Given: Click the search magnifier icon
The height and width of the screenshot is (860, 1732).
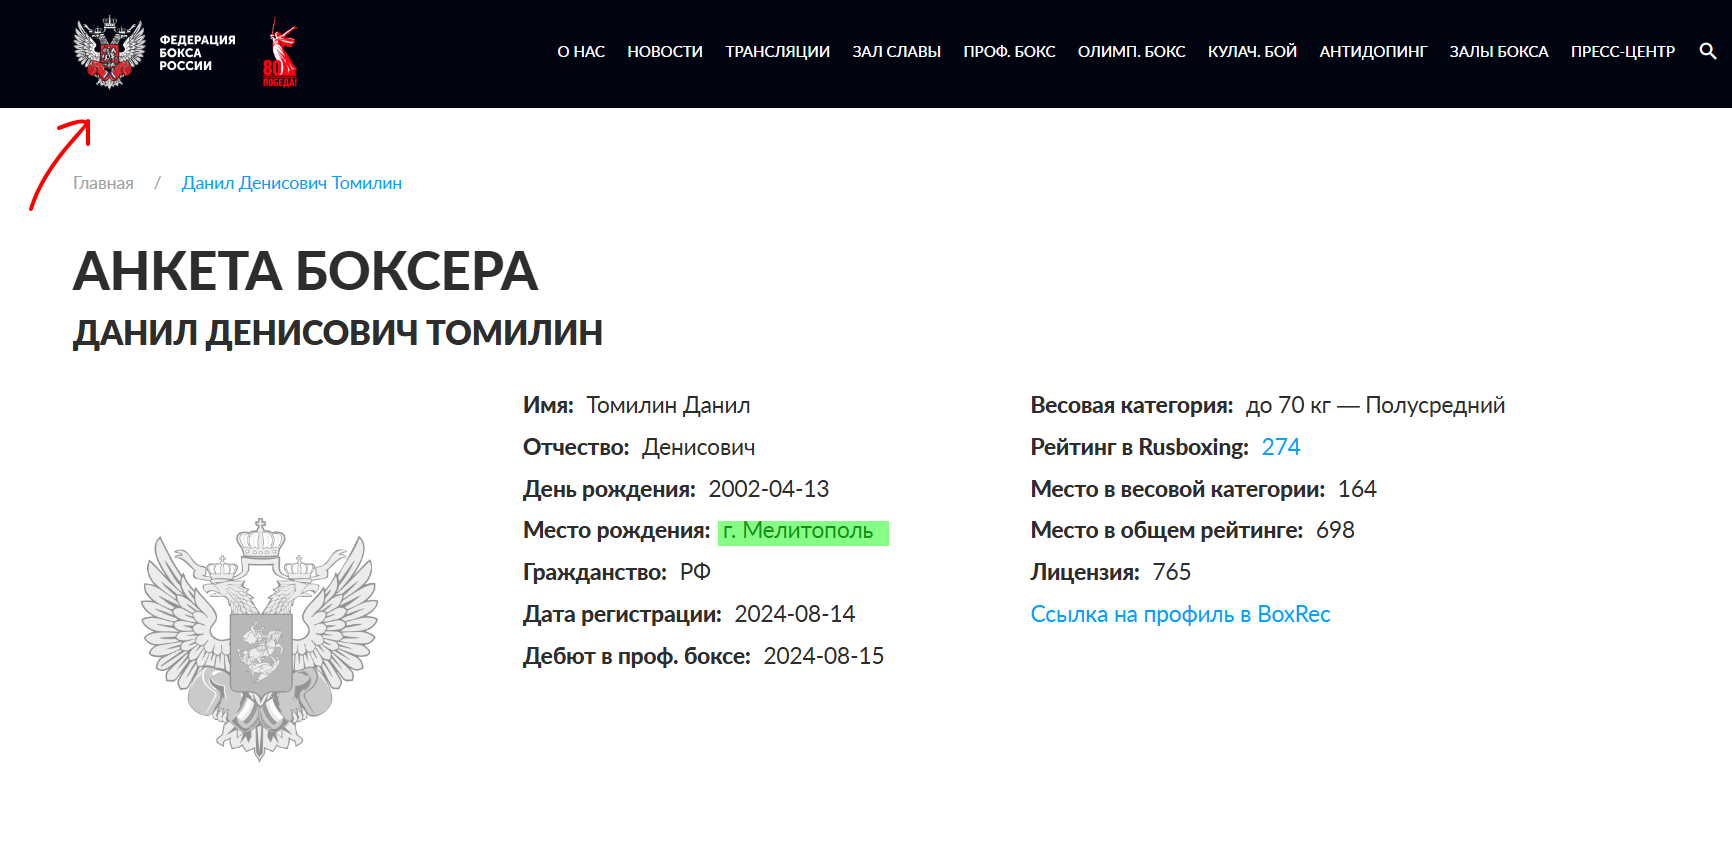Looking at the screenshot, I should (x=1706, y=51).
